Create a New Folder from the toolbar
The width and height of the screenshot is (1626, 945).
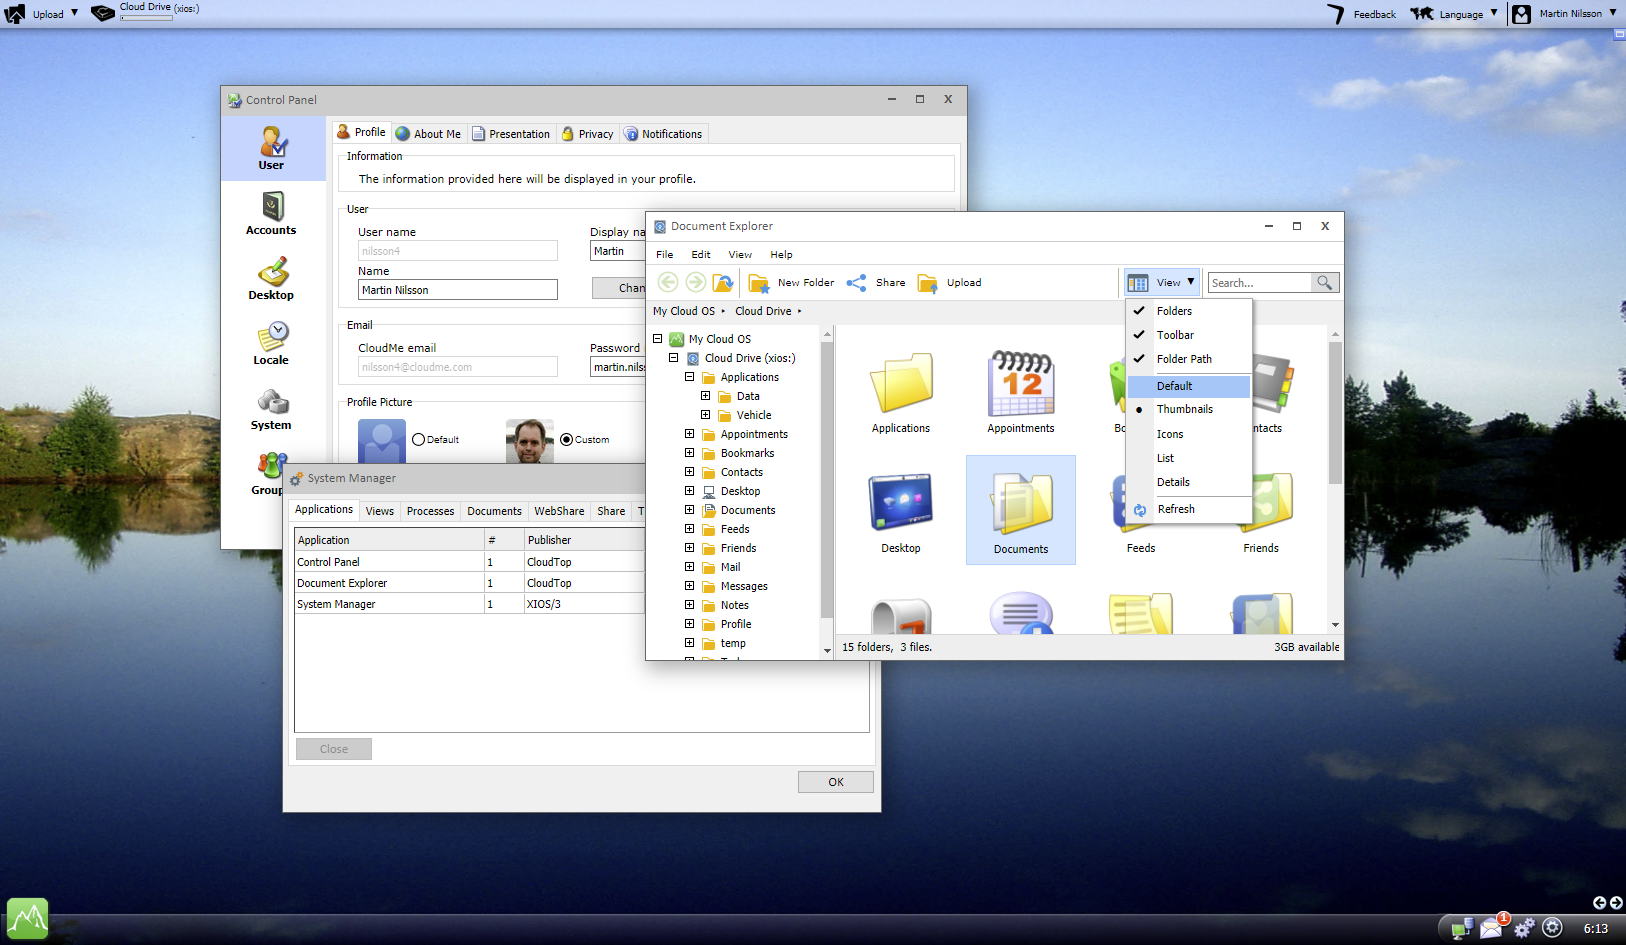(791, 283)
